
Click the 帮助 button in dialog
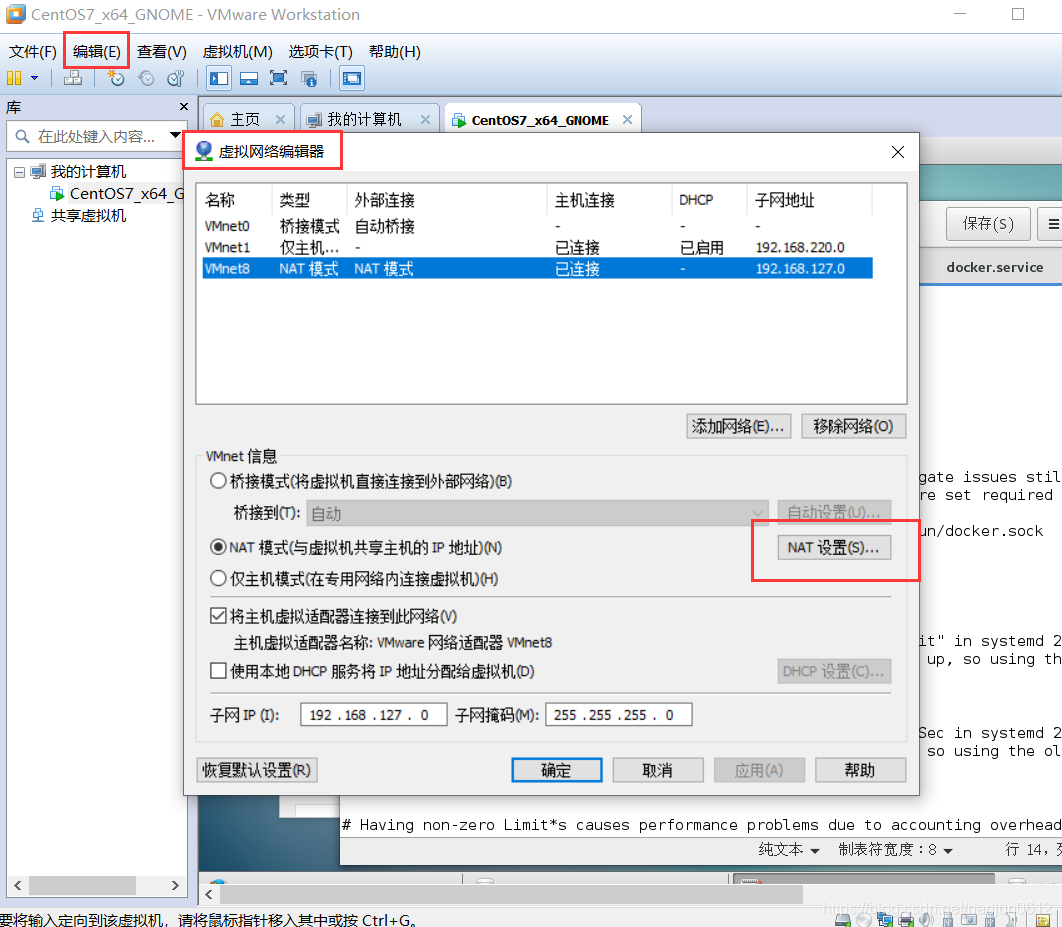point(860,771)
